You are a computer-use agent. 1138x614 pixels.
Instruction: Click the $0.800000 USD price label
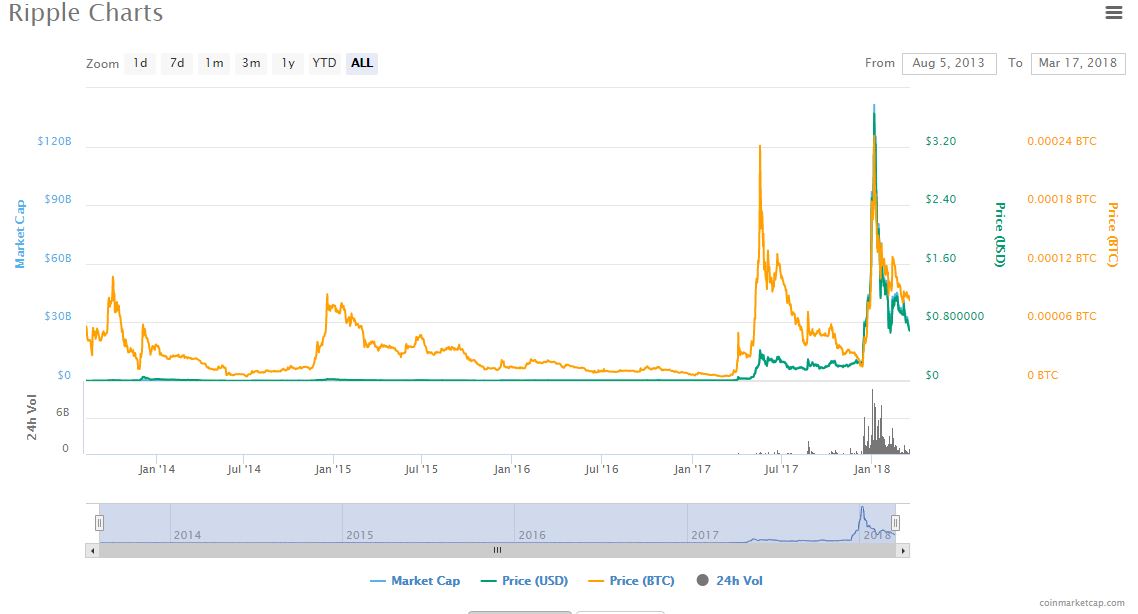coord(954,316)
